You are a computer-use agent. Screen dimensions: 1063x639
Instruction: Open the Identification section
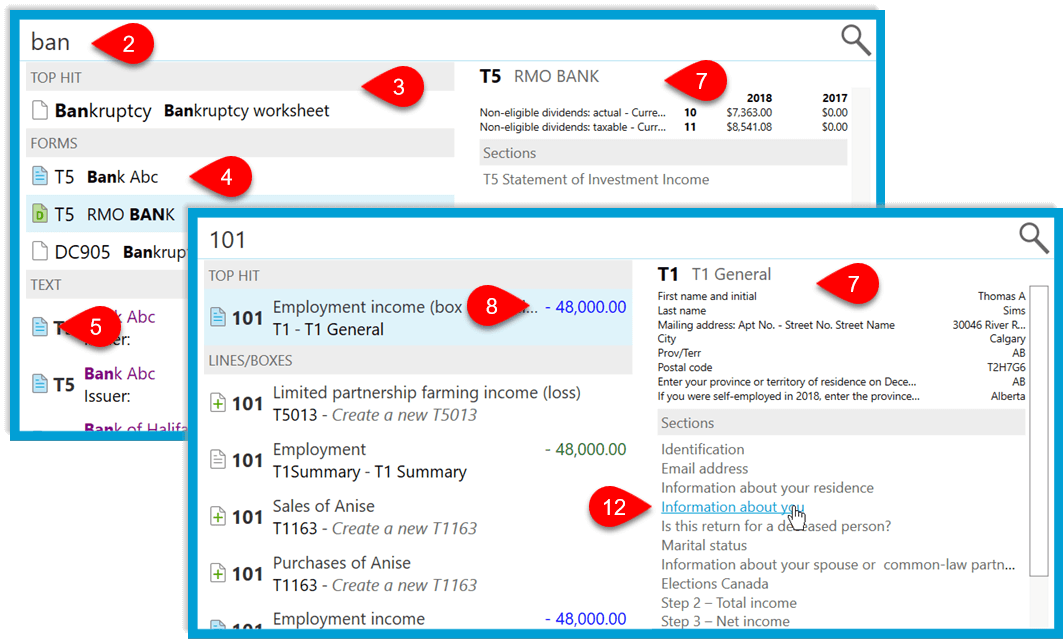(x=702, y=449)
